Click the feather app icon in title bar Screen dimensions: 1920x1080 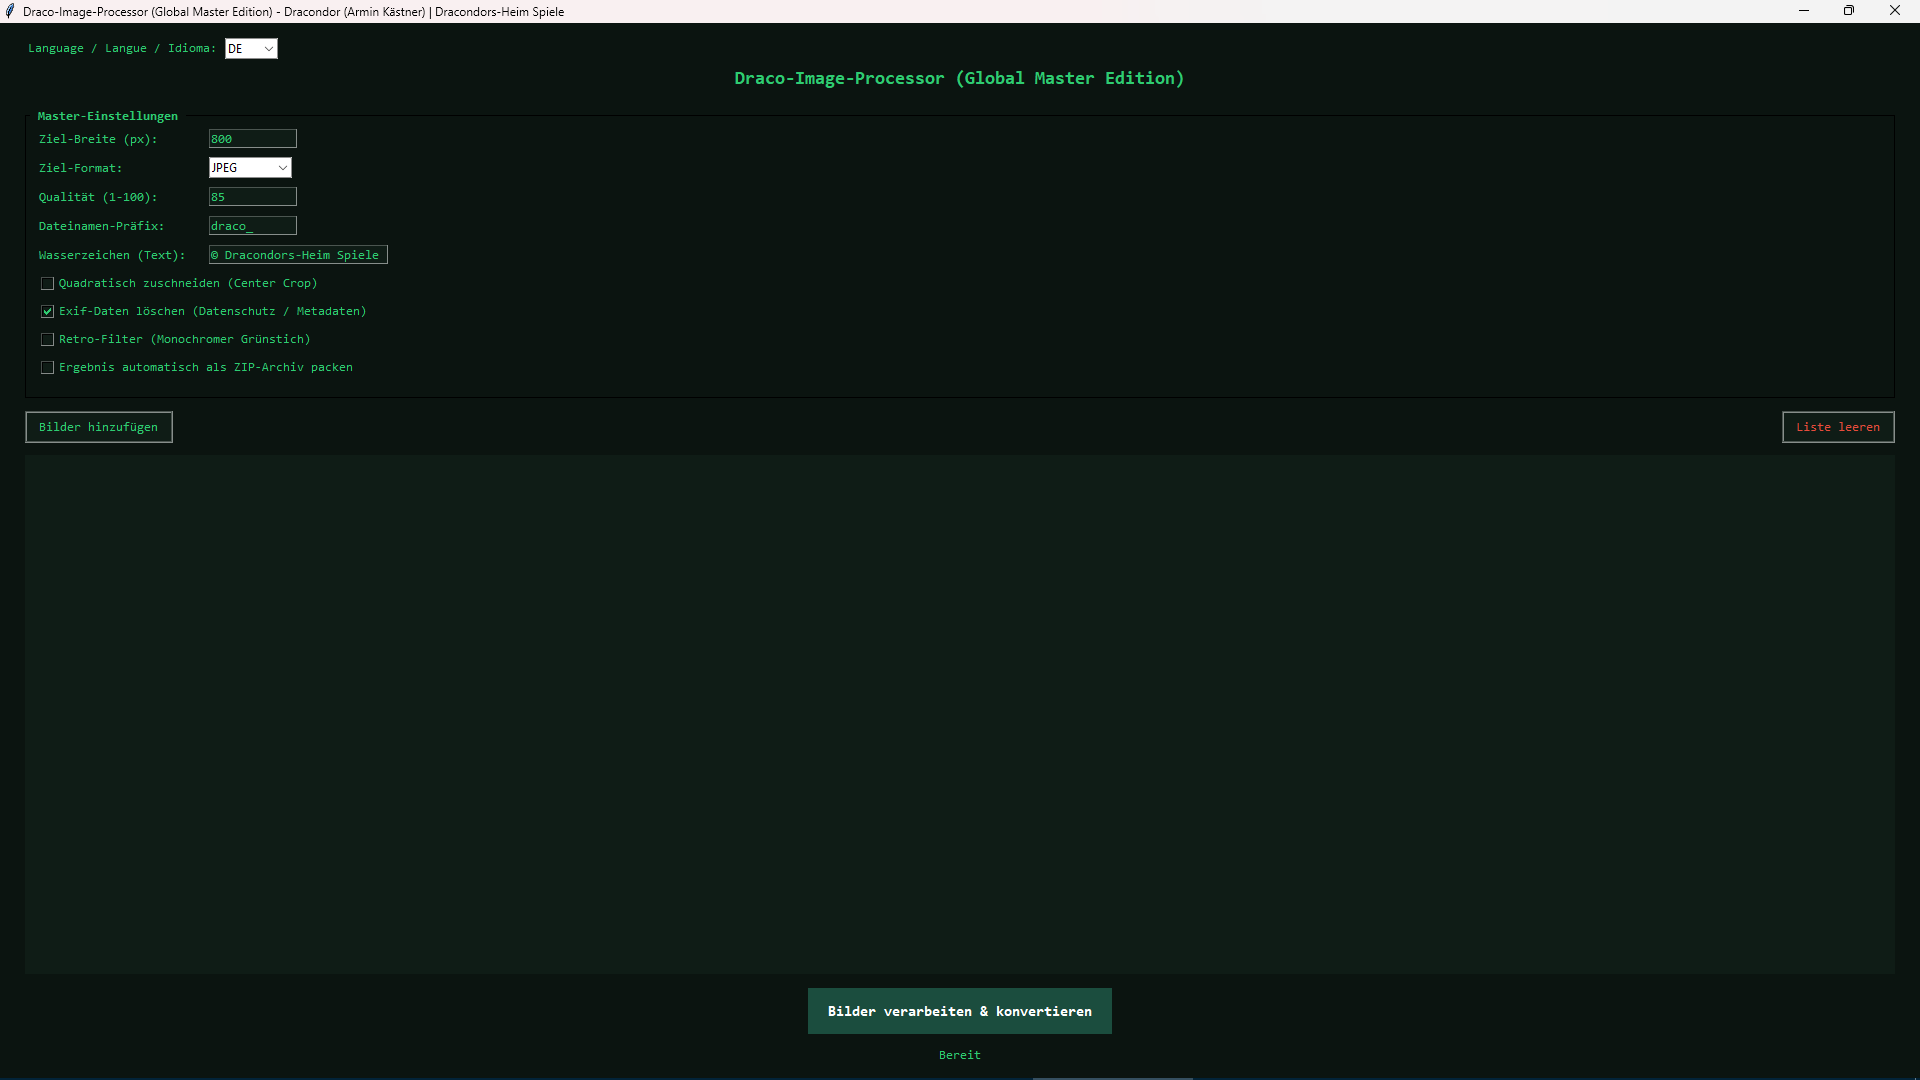[x=10, y=11]
